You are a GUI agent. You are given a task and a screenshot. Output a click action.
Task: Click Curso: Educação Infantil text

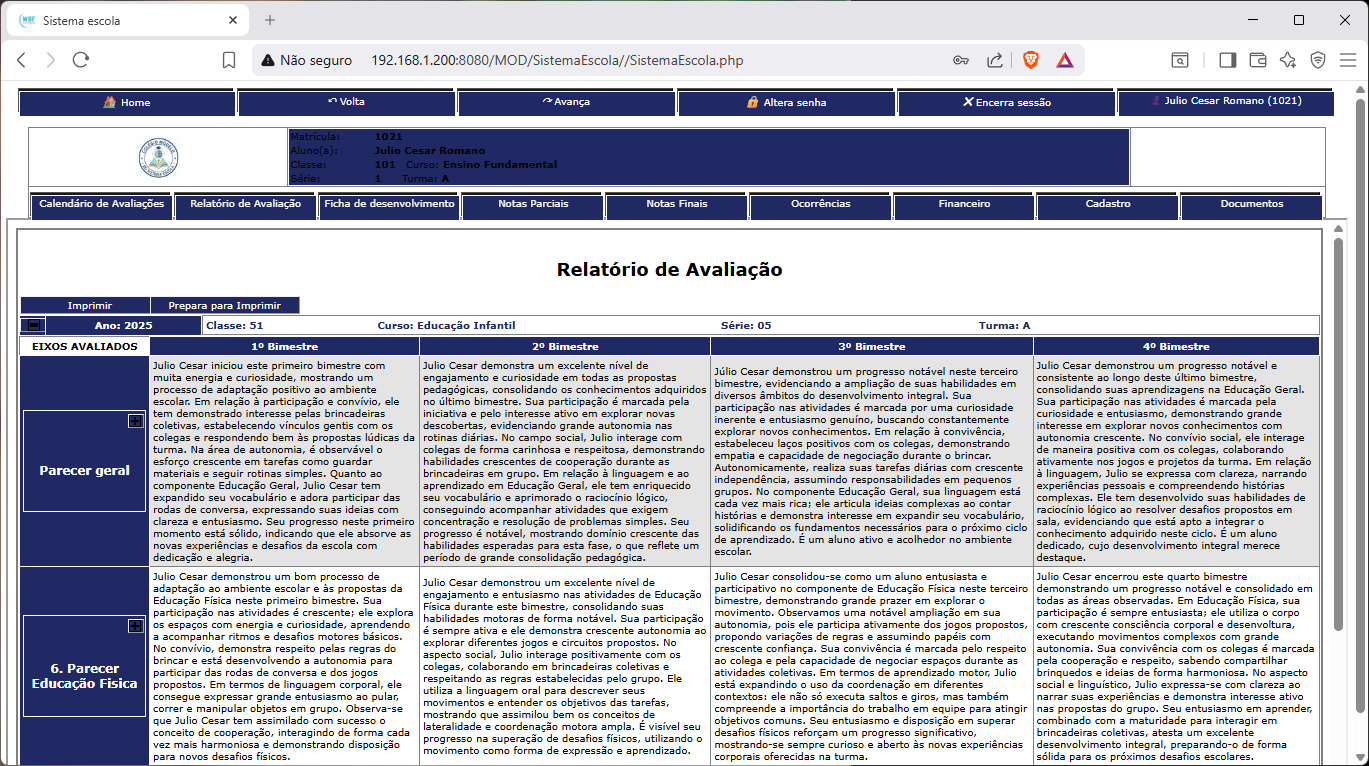446,325
